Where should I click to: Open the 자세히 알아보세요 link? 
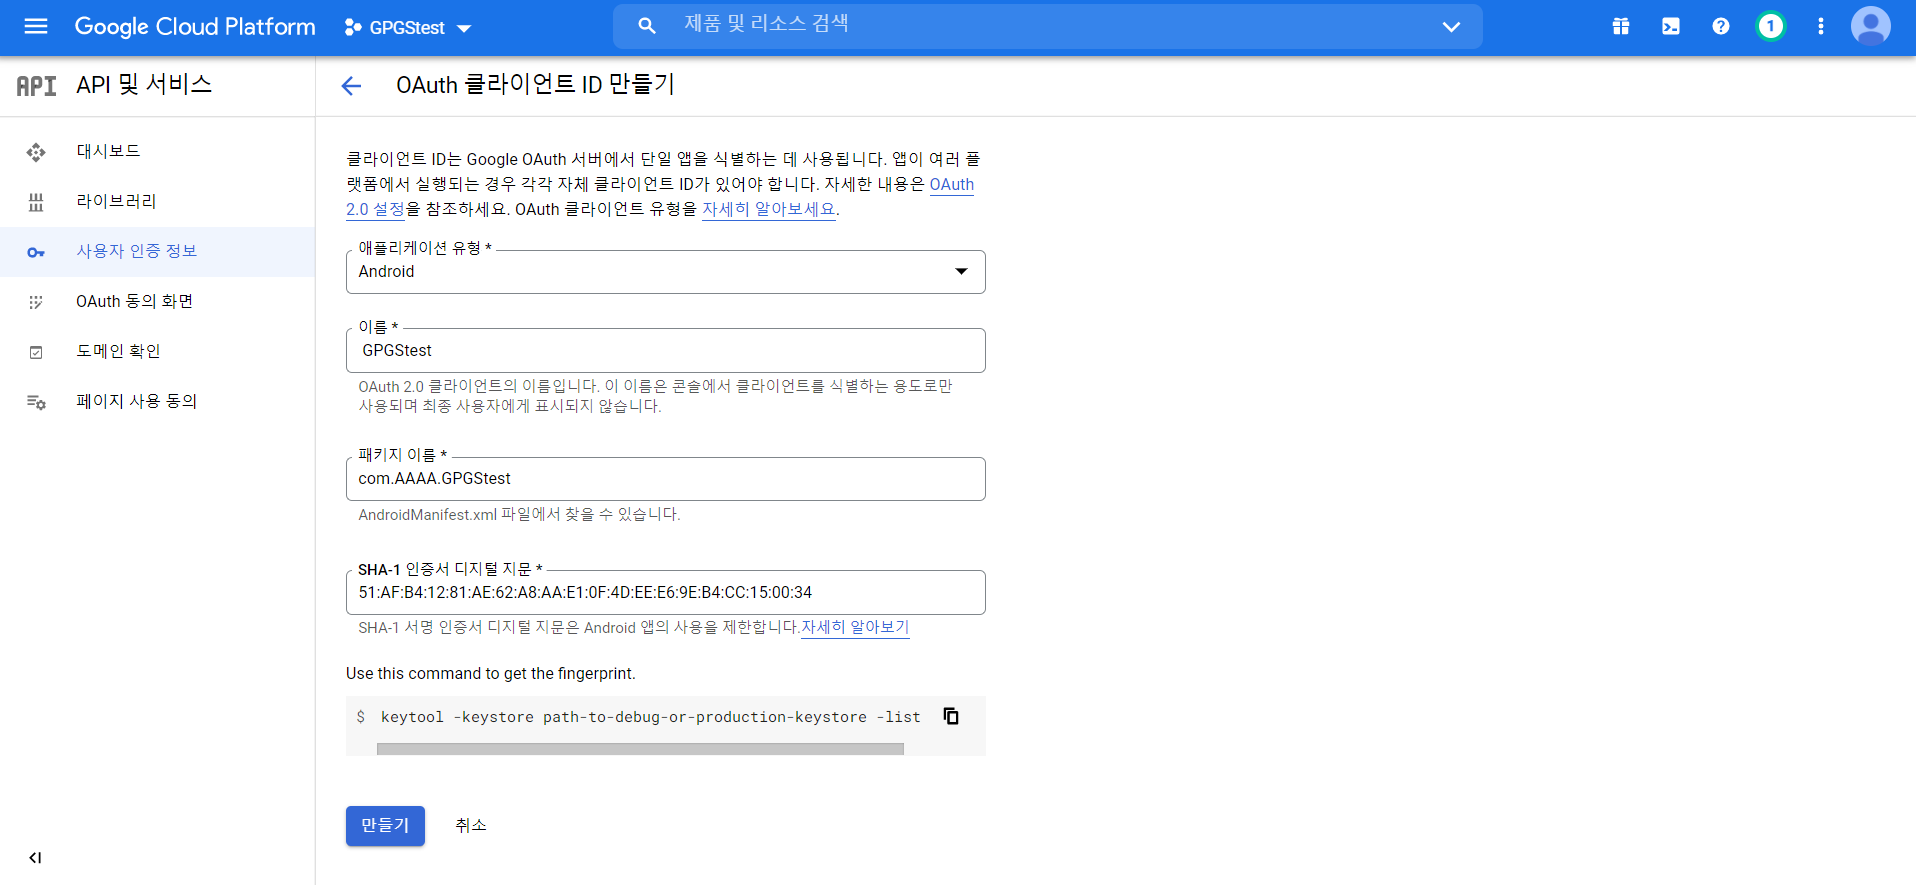point(769,209)
